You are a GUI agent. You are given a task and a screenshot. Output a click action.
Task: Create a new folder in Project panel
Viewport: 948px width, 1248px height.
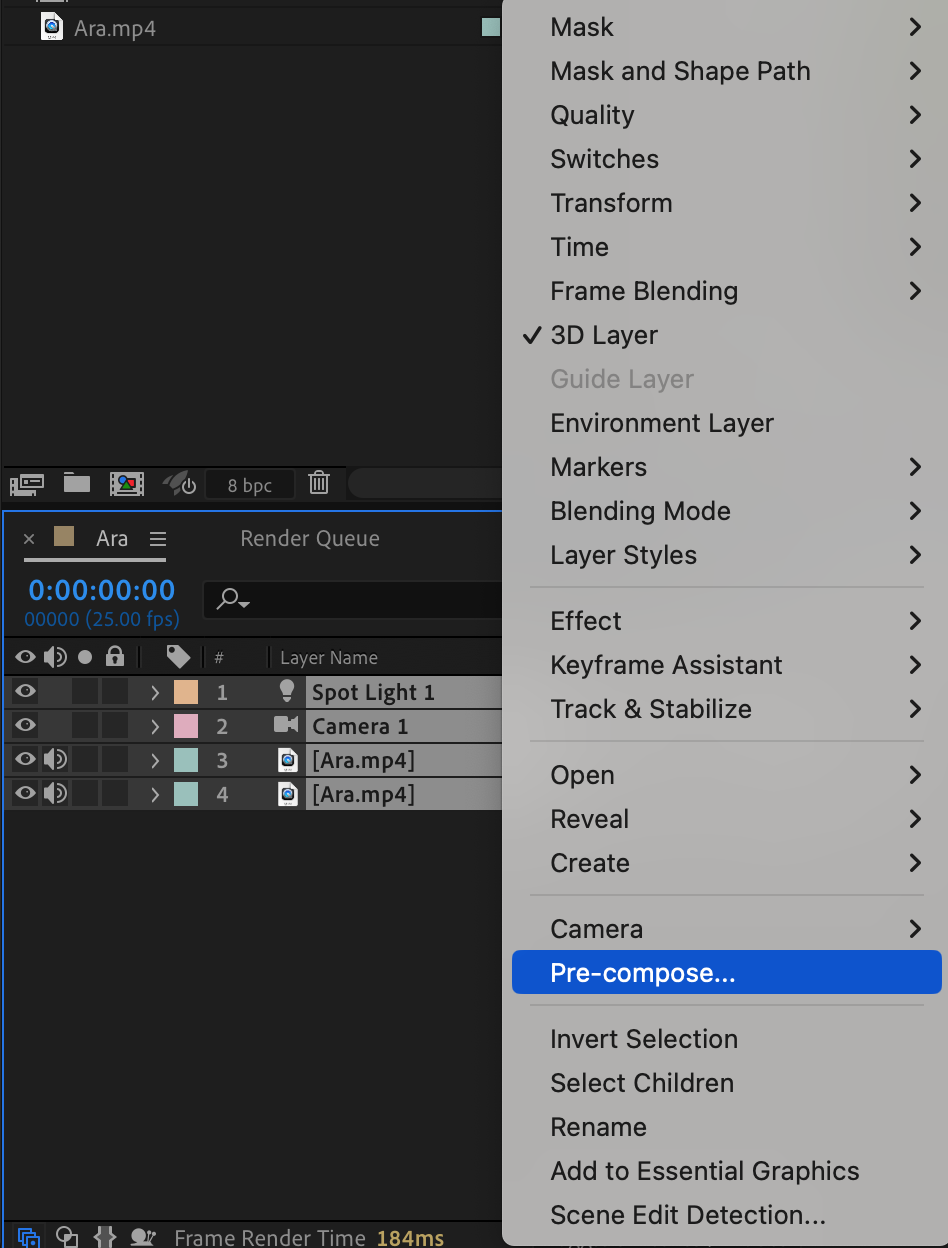[x=77, y=484]
